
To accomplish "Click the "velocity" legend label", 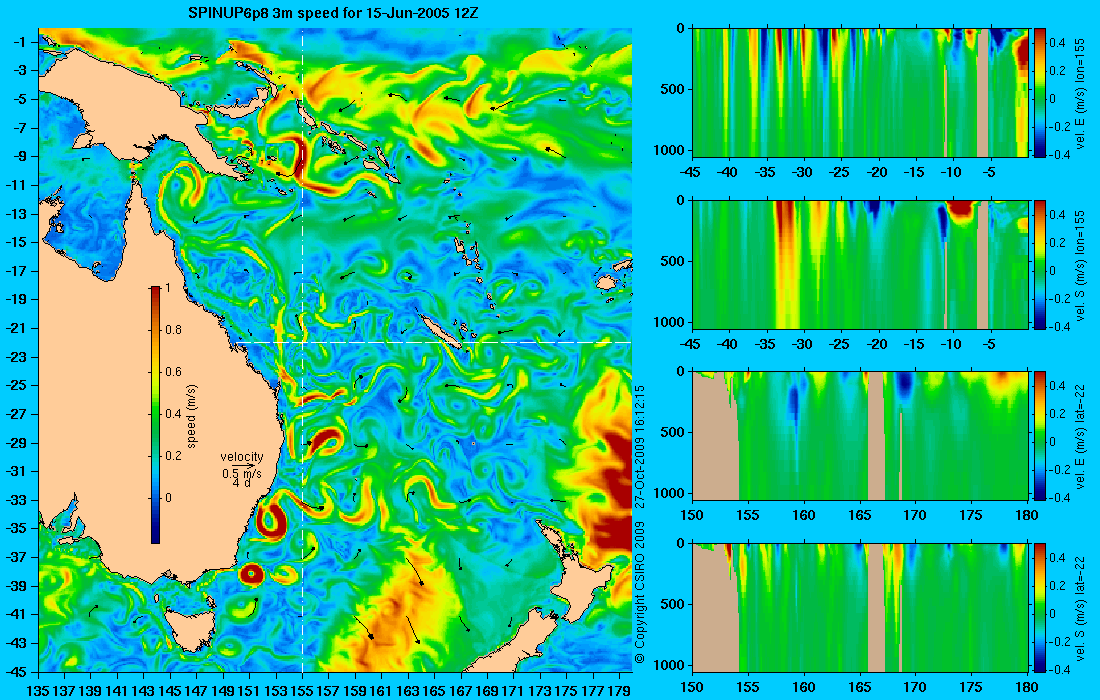I will [241, 457].
